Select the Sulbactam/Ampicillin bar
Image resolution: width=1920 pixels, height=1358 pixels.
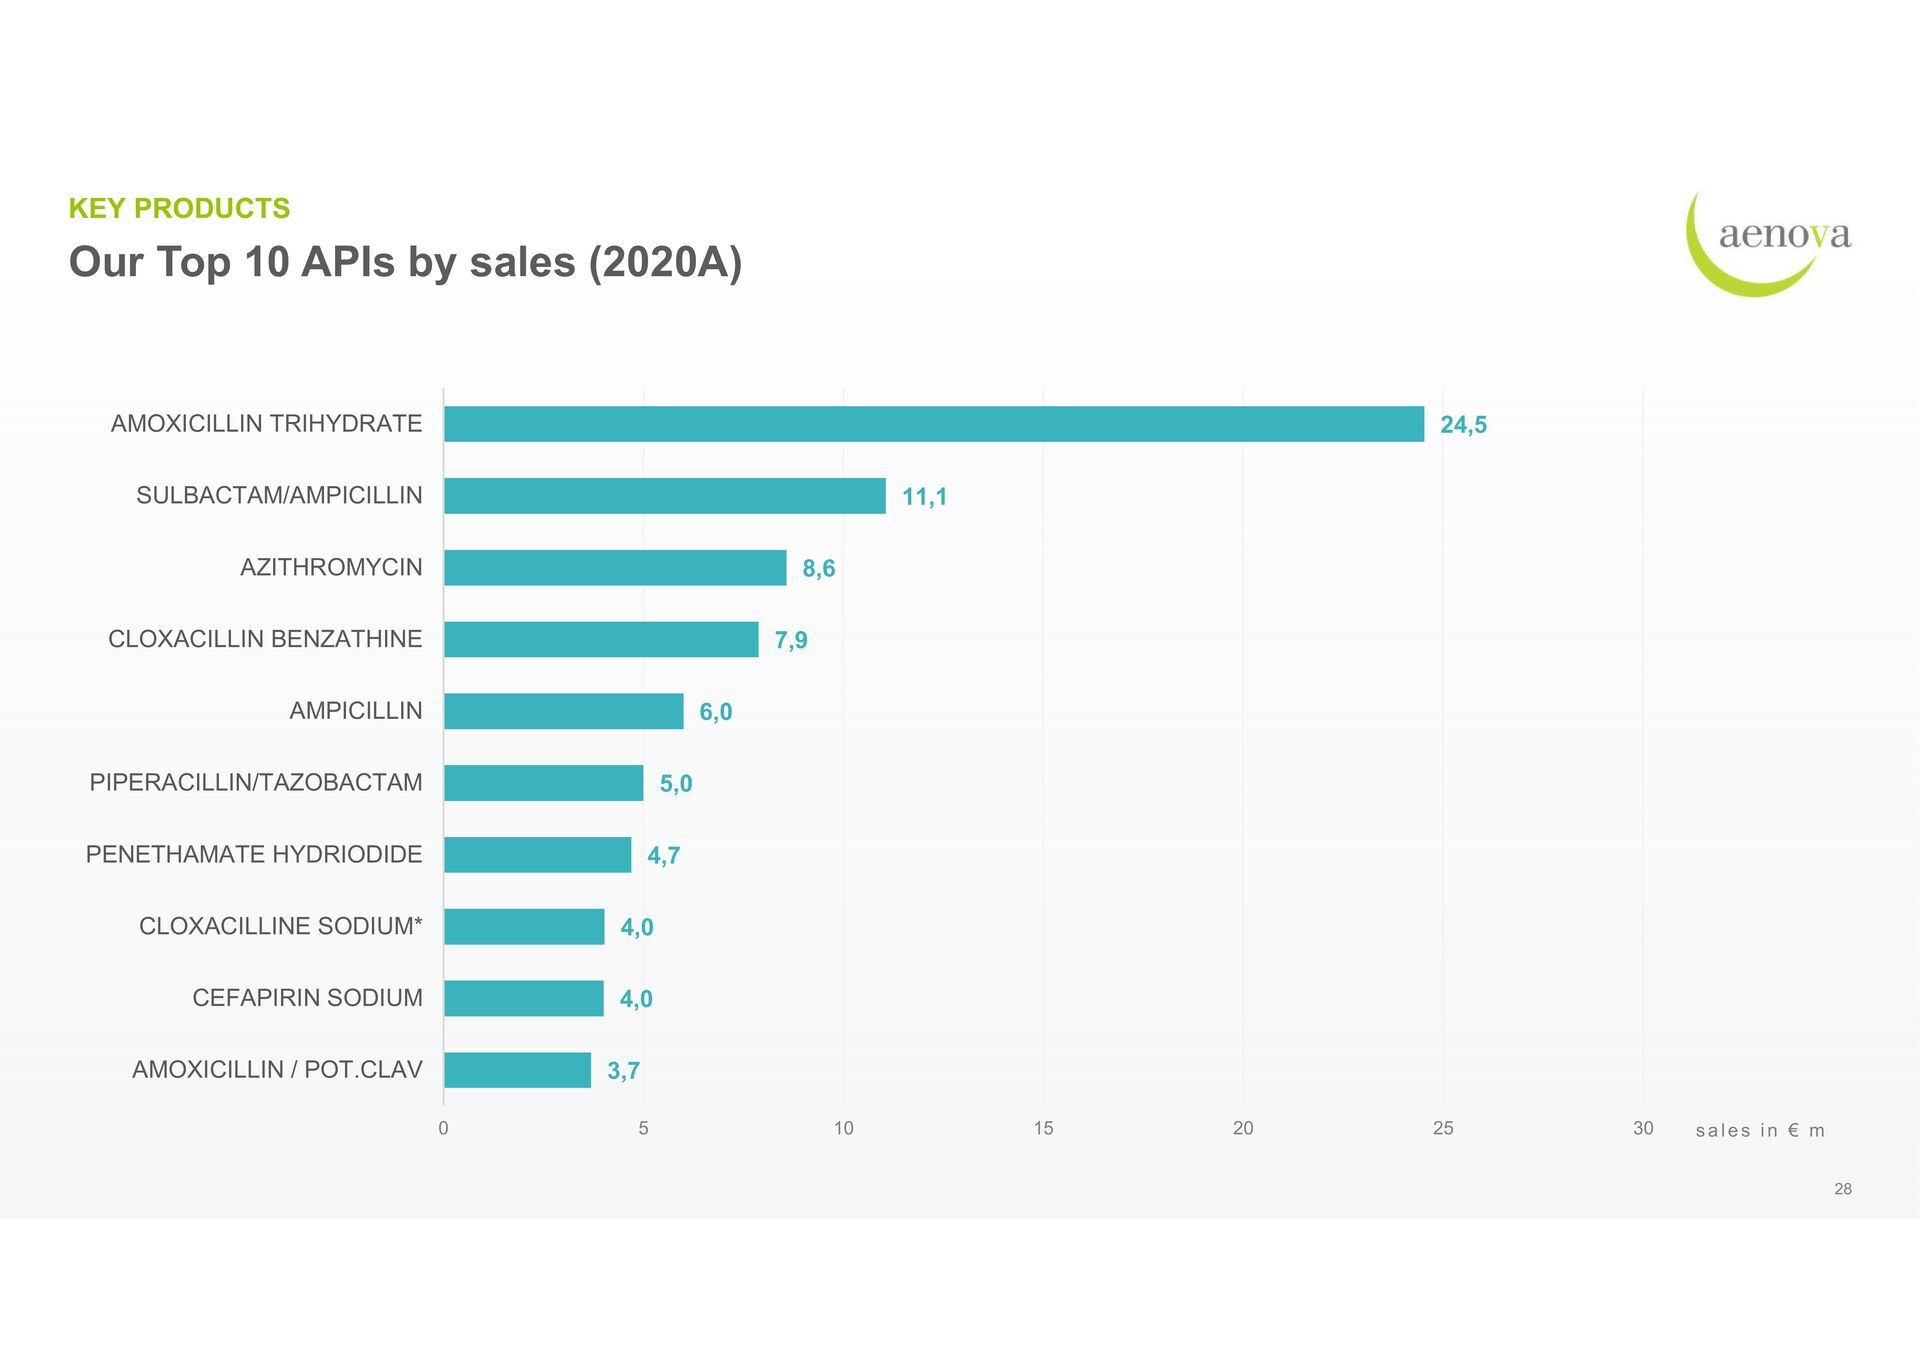665,496
